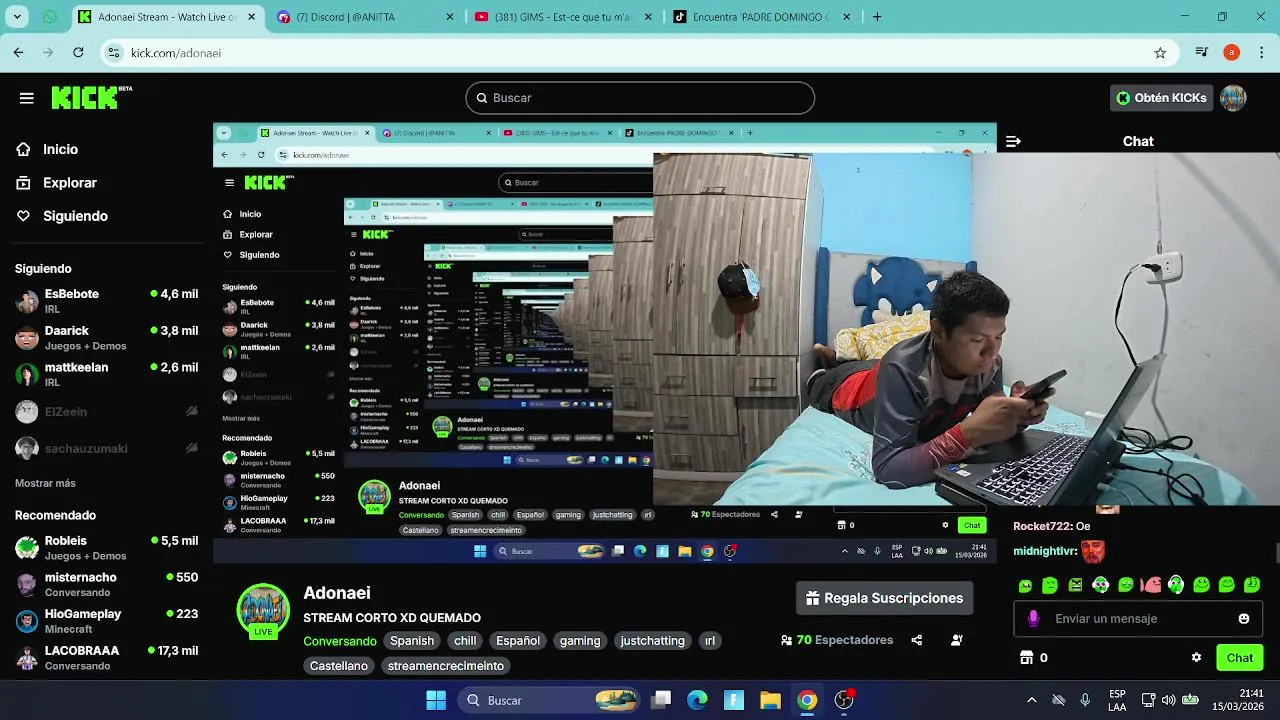Open EsBebote channel in the sidebar
The image size is (1280, 720).
point(106,300)
